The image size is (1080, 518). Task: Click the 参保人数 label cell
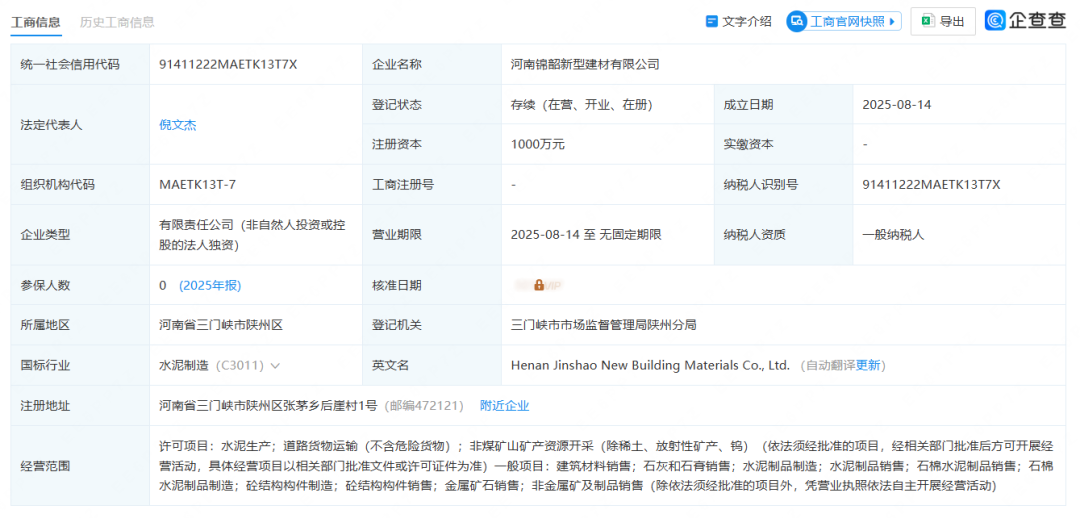click(80, 285)
